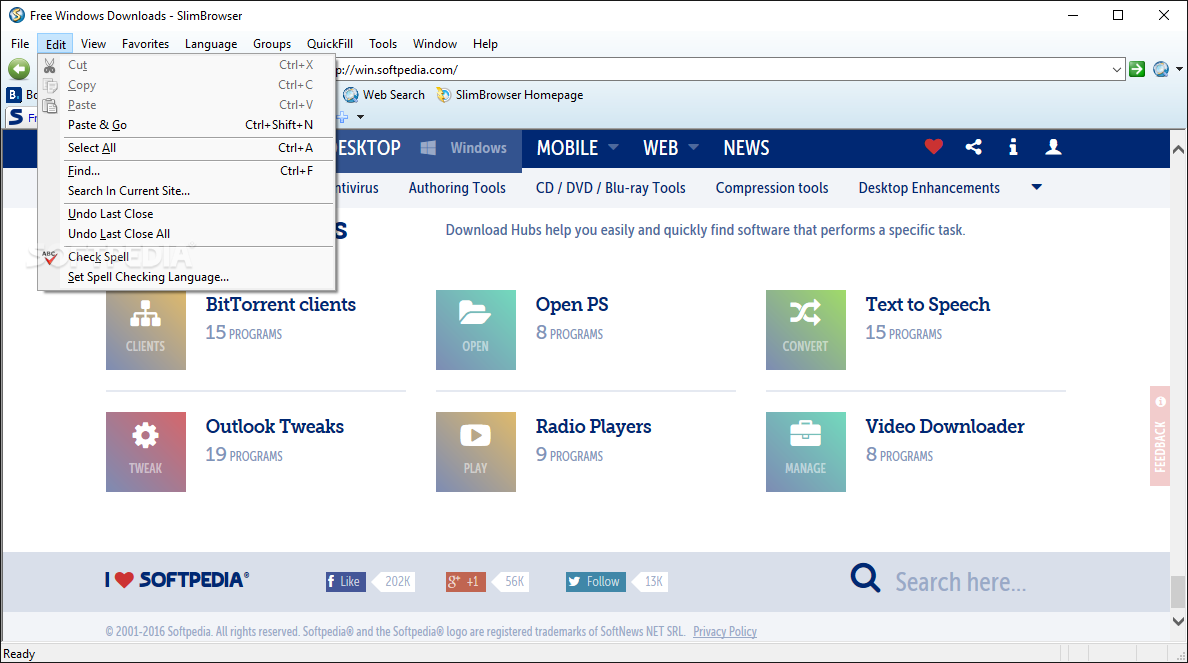Expand the tab list dropdown arrow
This screenshot has width=1188, height=663.
(x=361, y=117)
